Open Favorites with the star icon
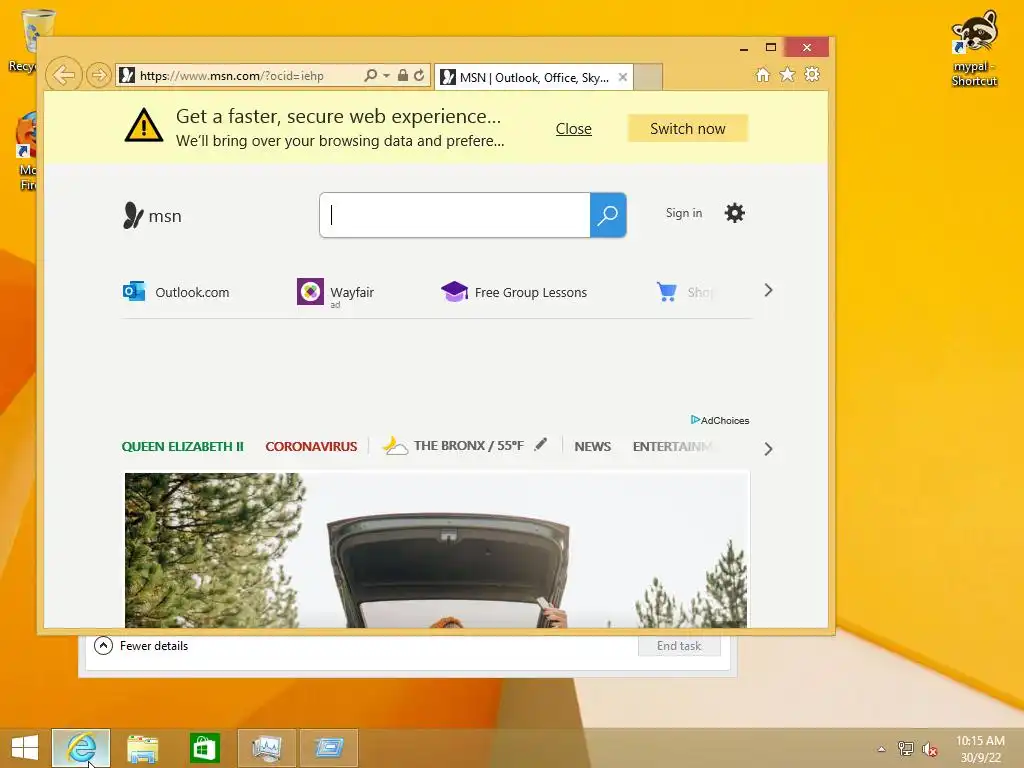Viewport: 1024px width, 768px height. tap(788, 74)
